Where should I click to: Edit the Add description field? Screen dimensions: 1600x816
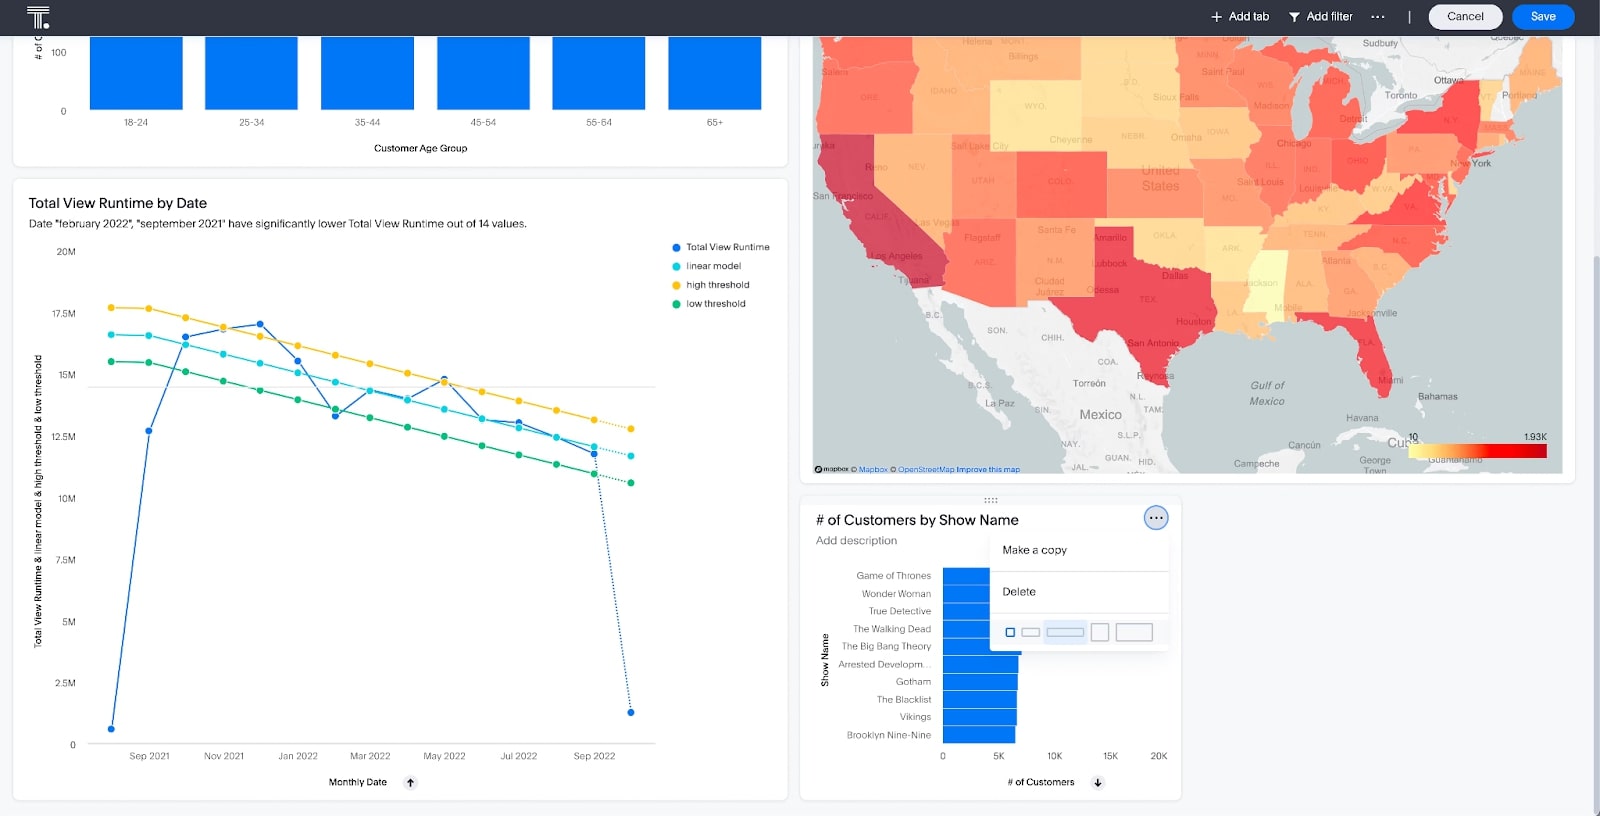click(856, 541)
